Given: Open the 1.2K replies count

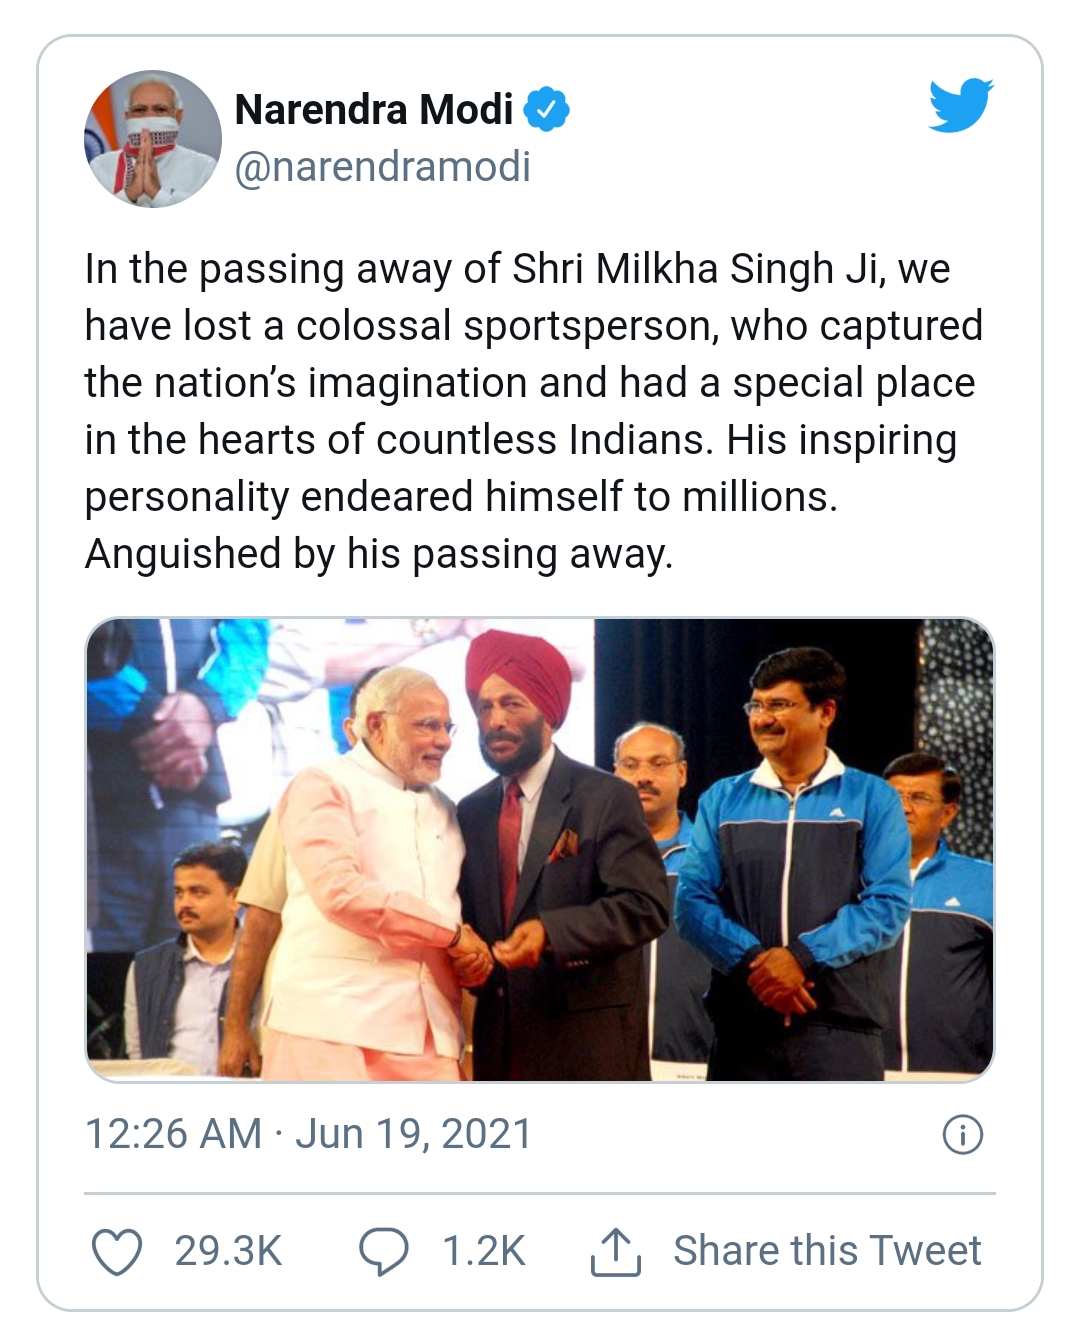Looking at the screenshot, I should pyautogui.click(x=483, y=1251).
